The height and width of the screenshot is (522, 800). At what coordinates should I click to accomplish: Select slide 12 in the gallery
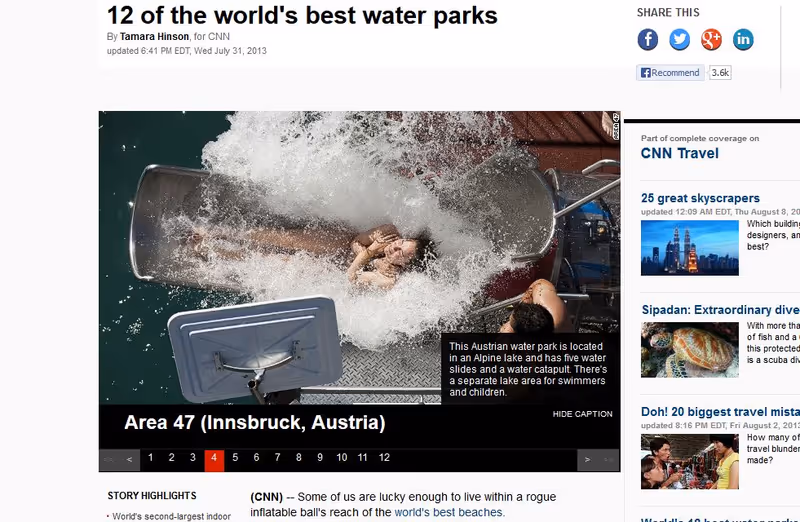[384, 458]
